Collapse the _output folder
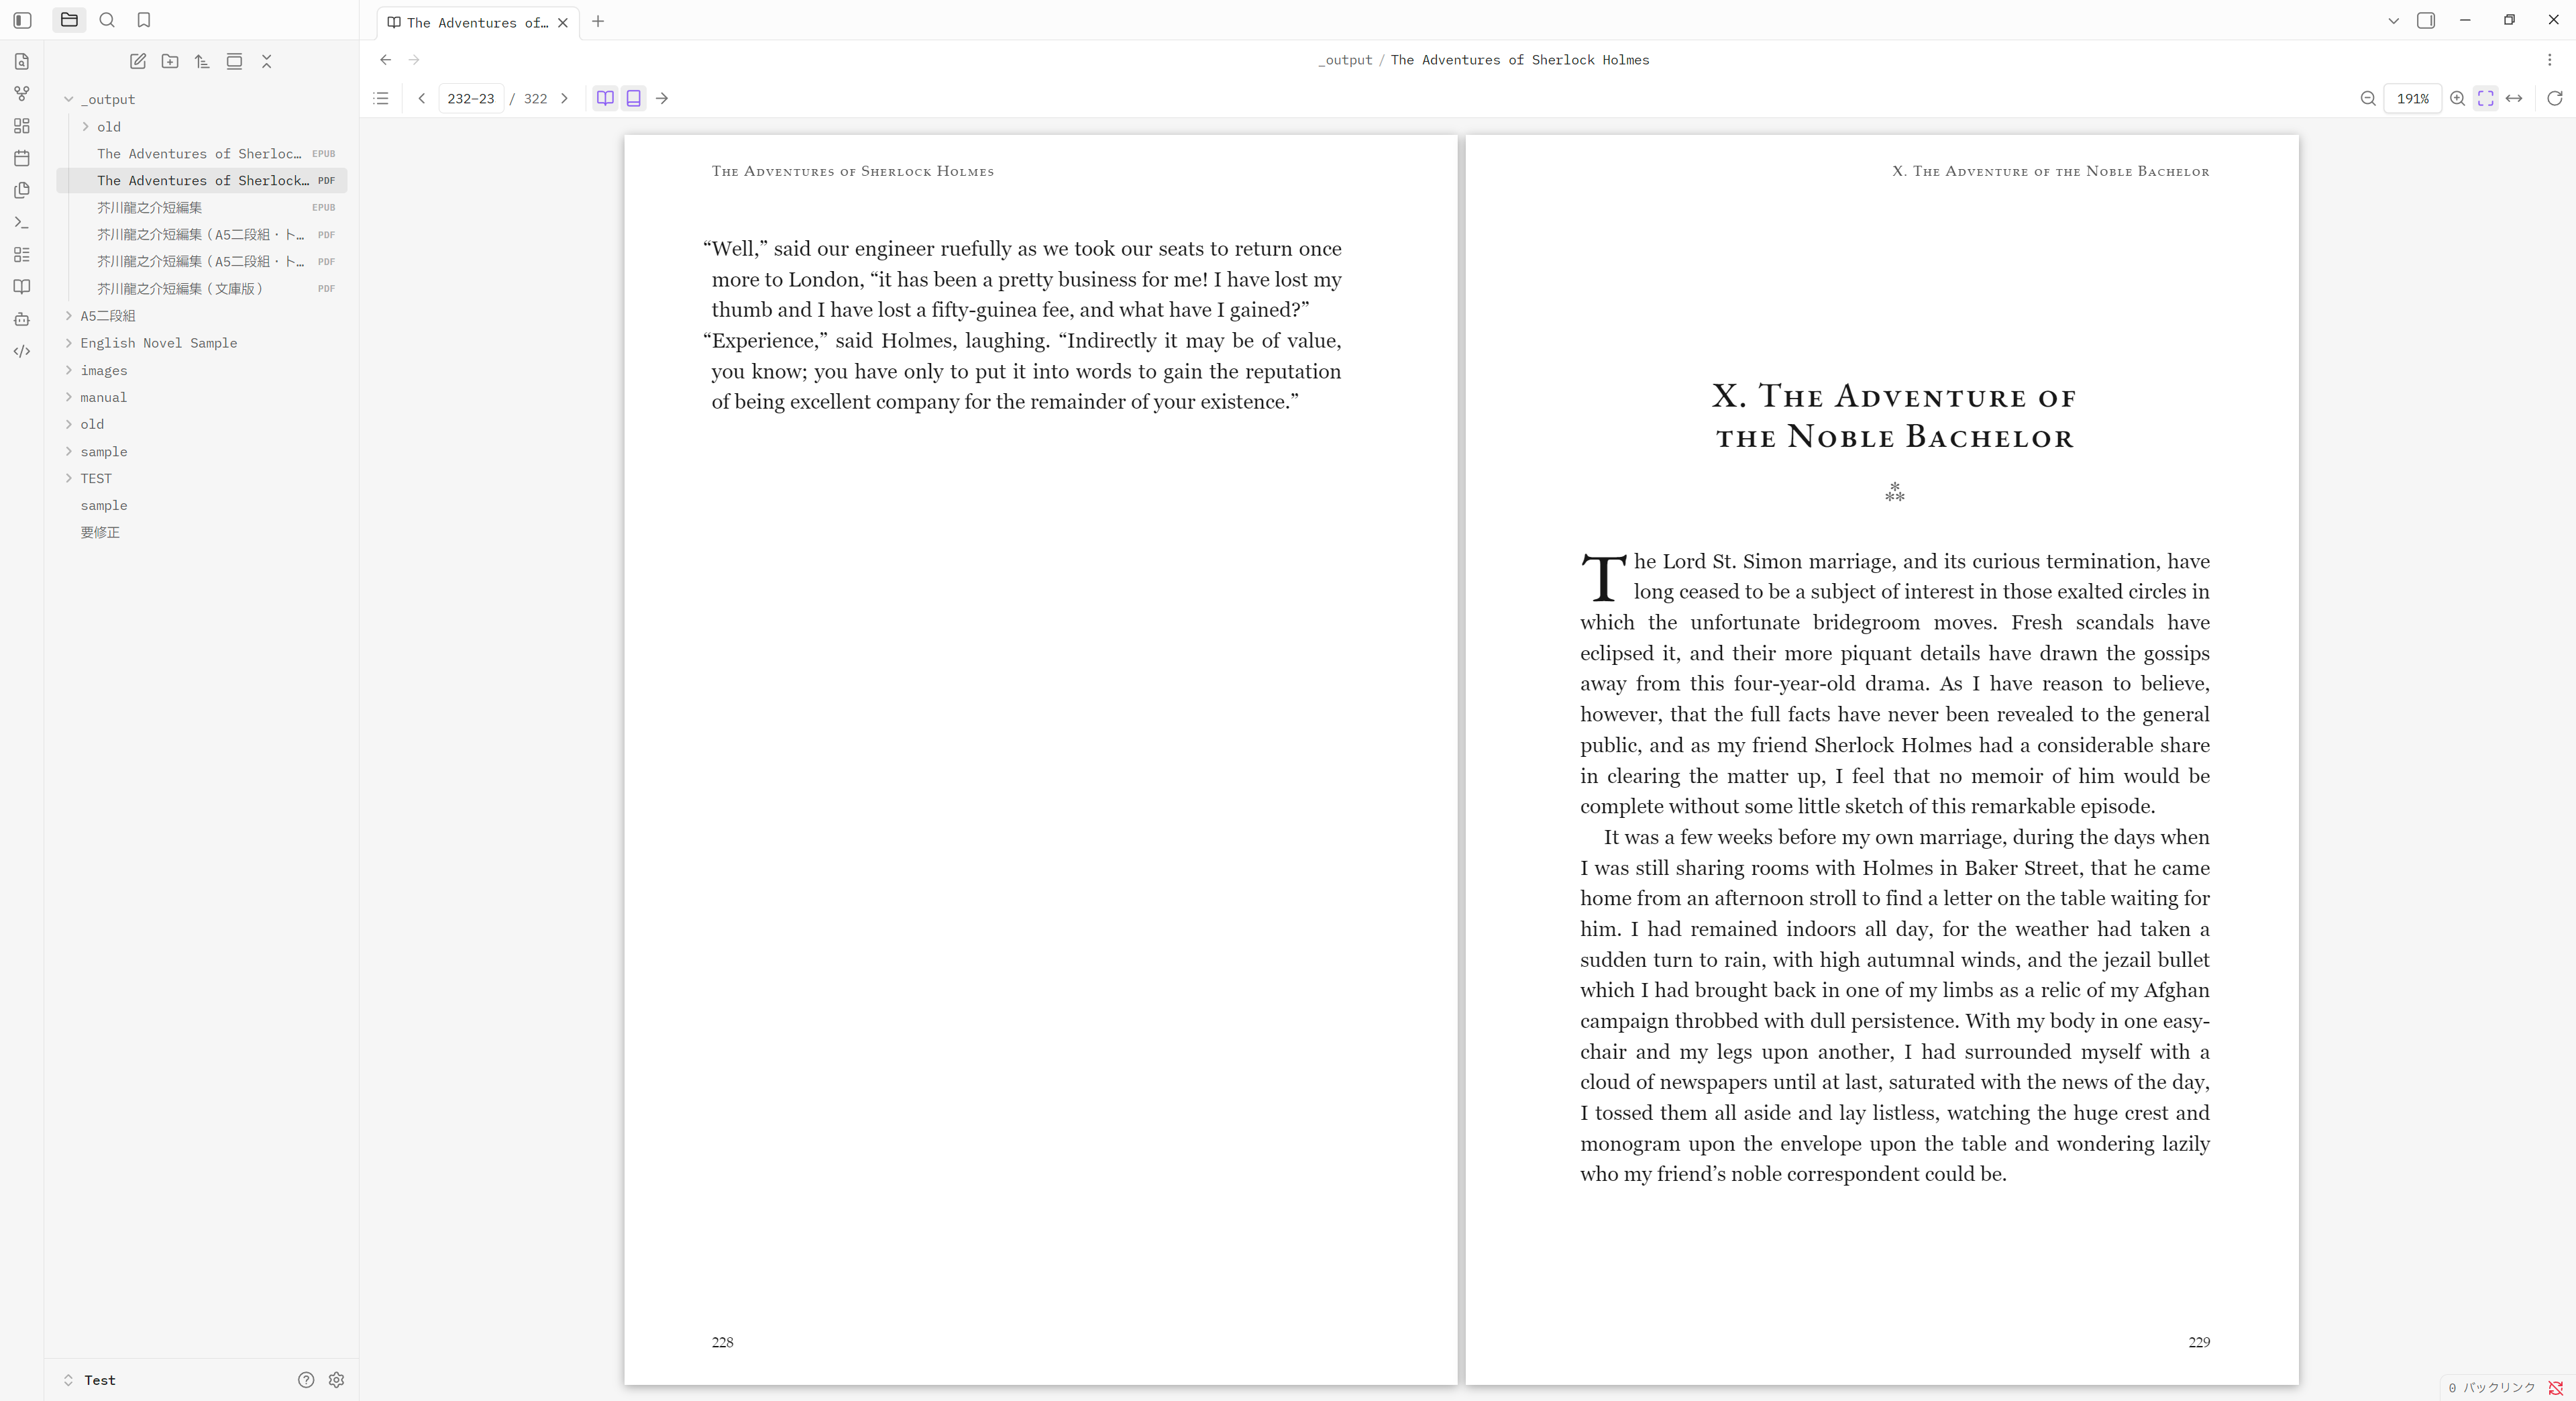This screenshot has height=1401, width=2576. [69, 99]
